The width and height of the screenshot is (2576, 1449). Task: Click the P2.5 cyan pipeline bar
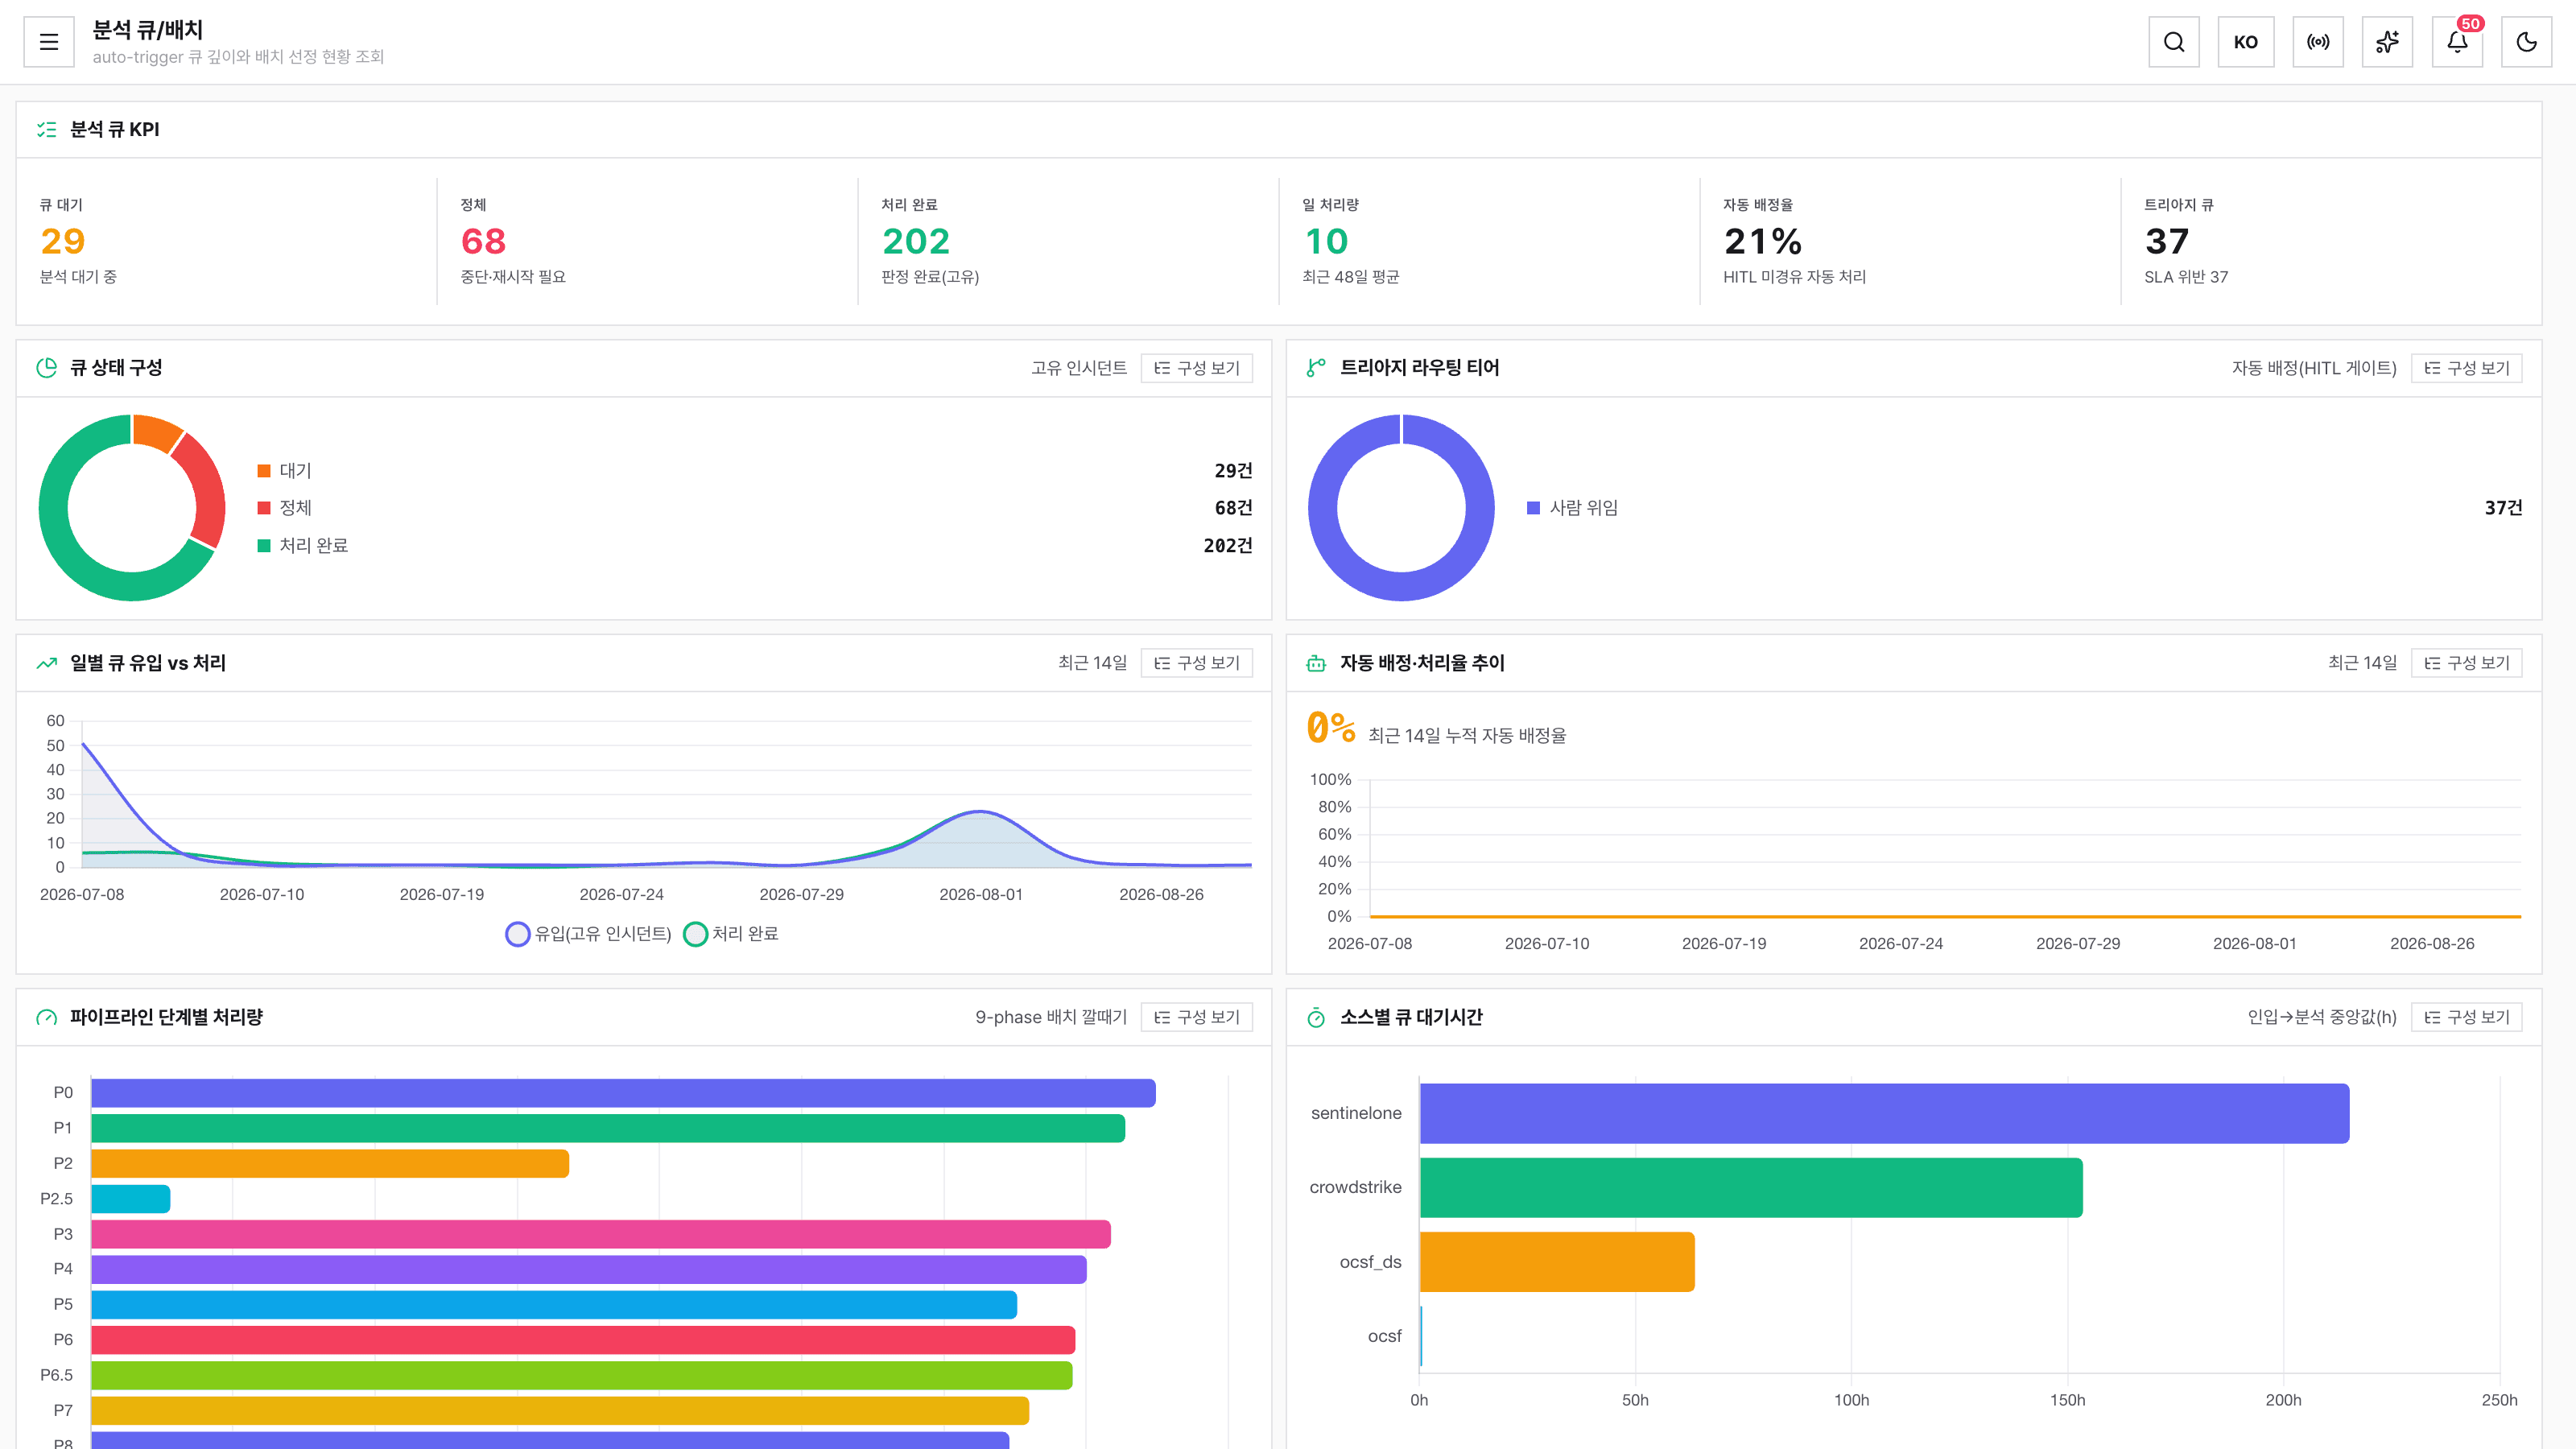(131, 1198)
